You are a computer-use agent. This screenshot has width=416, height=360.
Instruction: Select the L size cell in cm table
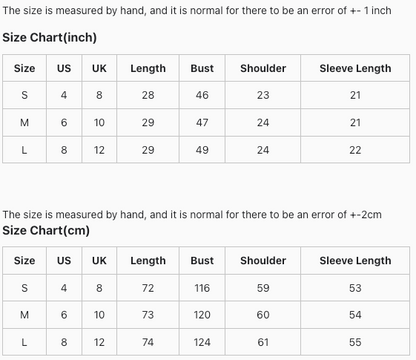24,342
